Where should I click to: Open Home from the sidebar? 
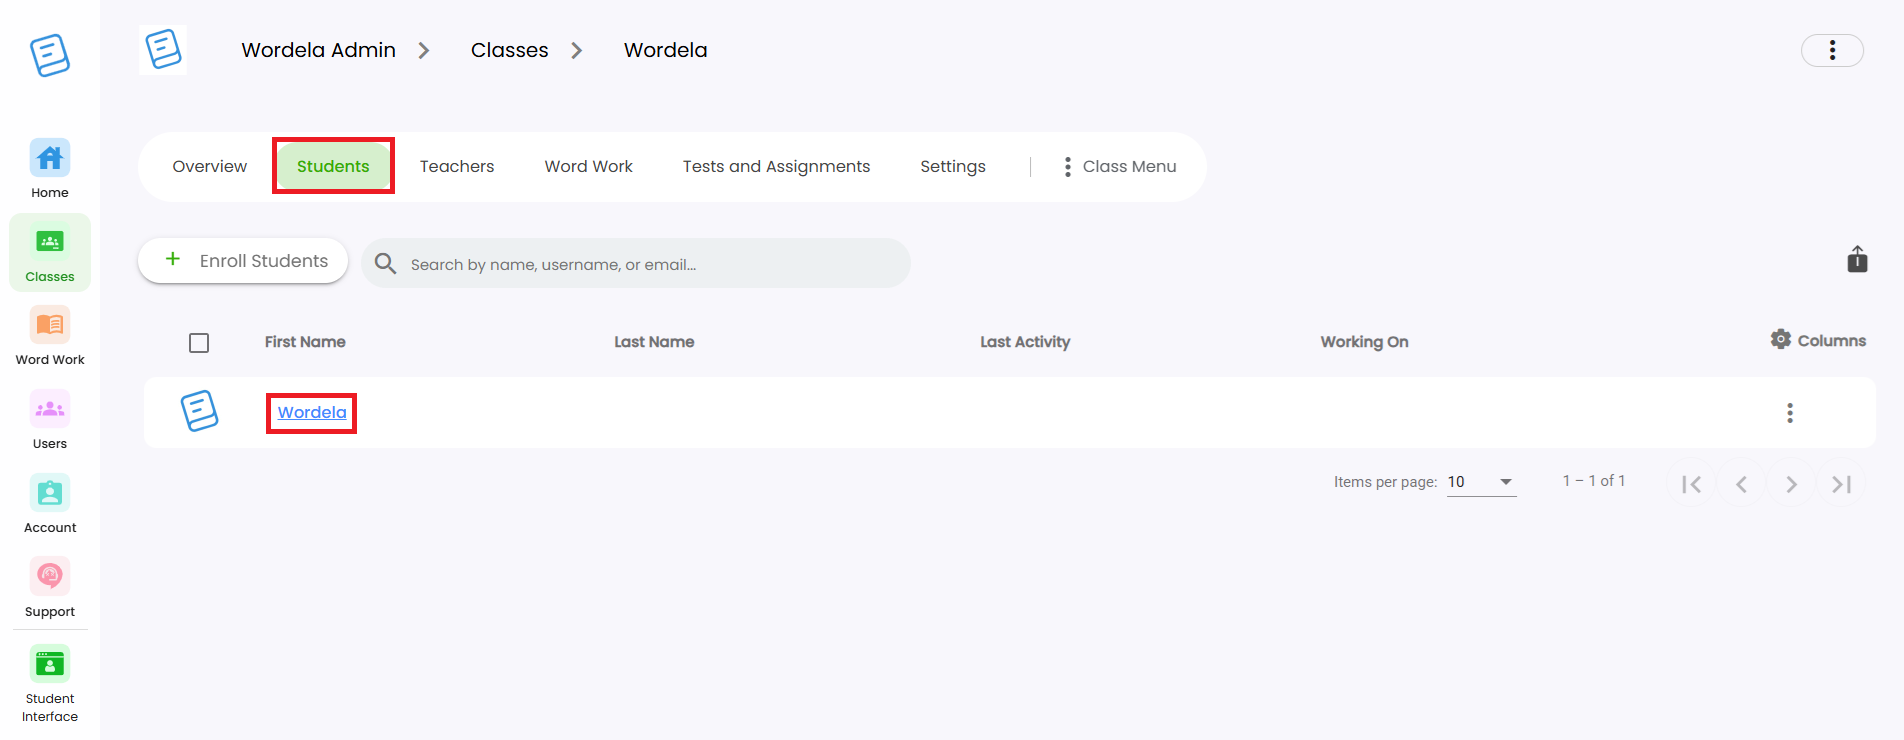pos(50,169)
